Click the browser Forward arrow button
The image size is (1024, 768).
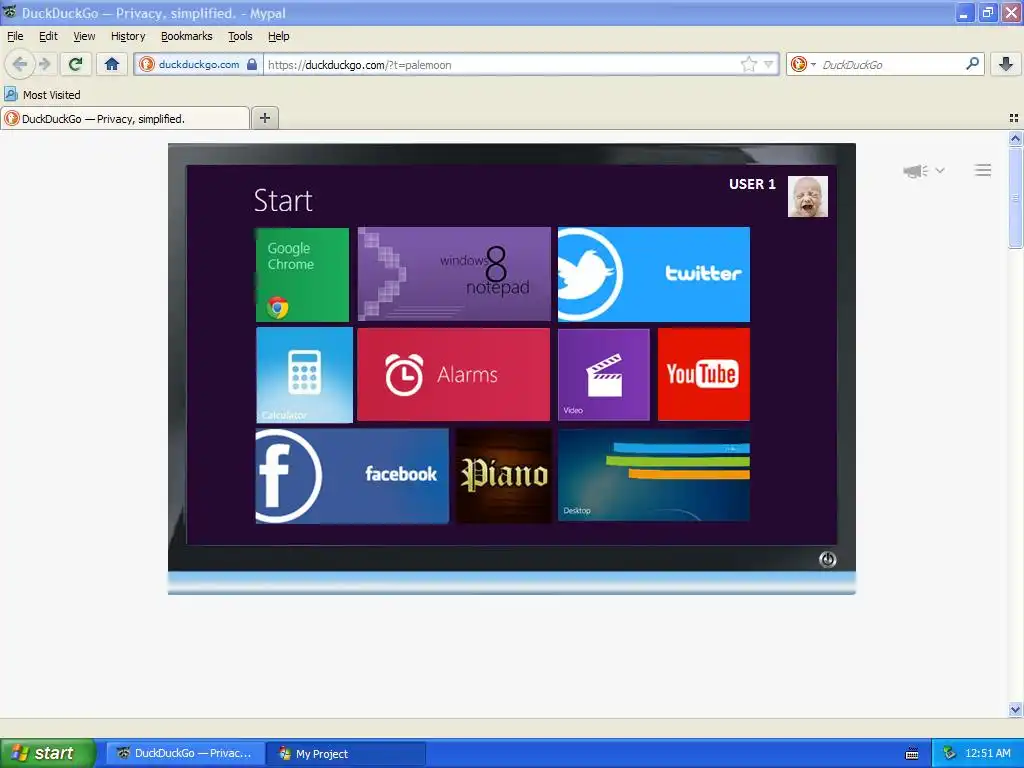[x=44, y=64]
